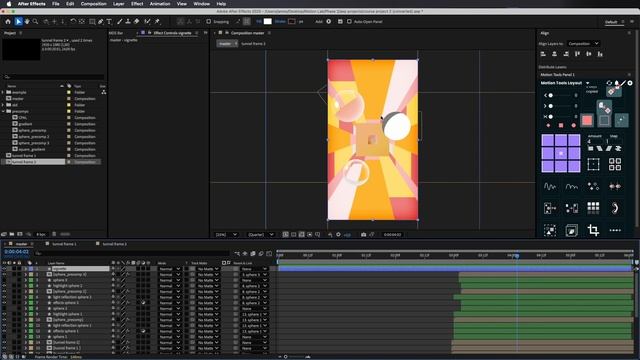Enable the Snapping checkbox
The width and height of the screenshot is (640, 360).
(209, 22)
